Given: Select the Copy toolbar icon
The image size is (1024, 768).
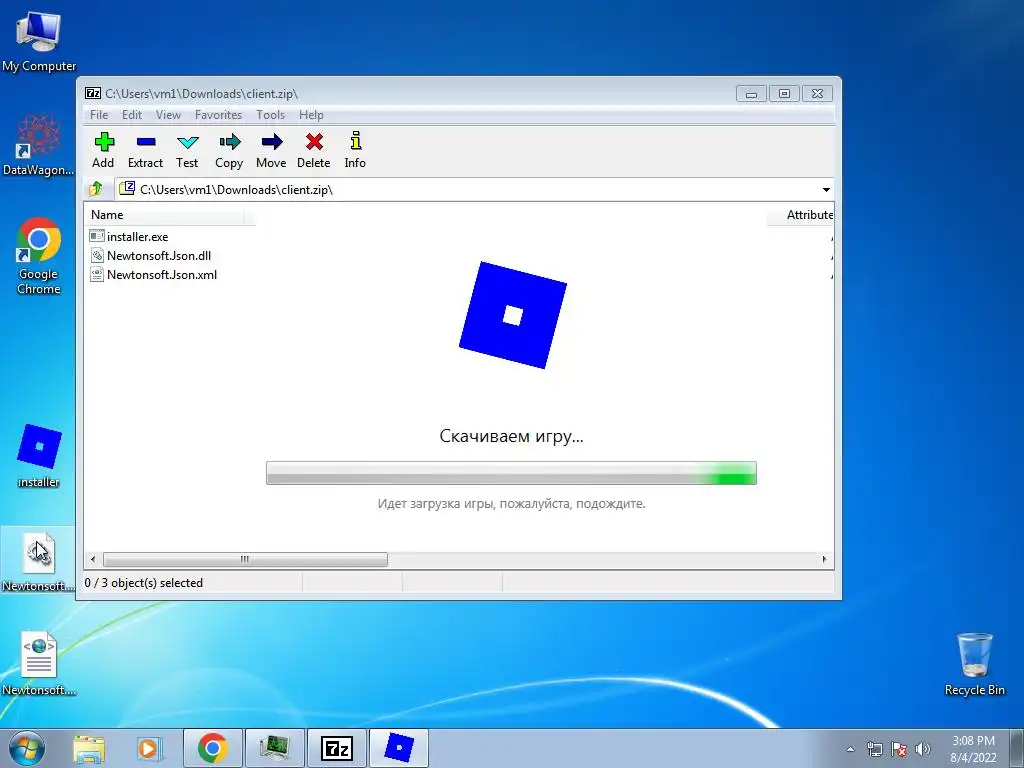Looking at the screenshot, I should point(230,142).
